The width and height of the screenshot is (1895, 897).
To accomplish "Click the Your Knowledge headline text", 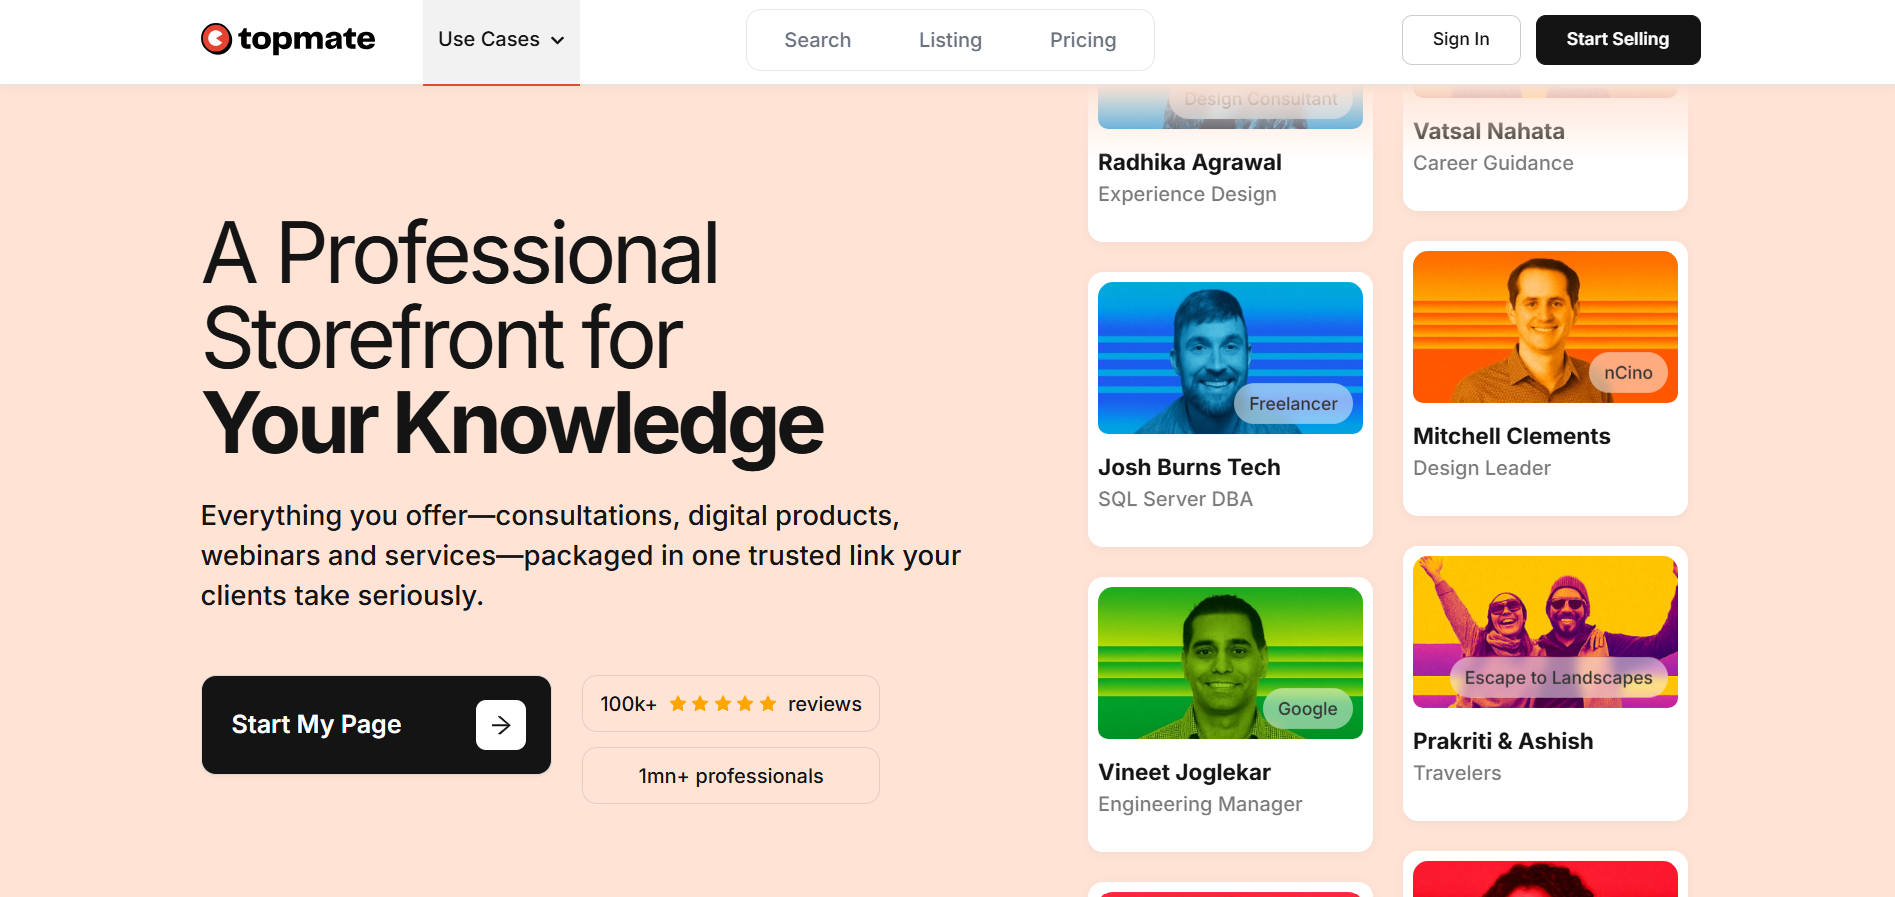I will click(x=513, y=424).
